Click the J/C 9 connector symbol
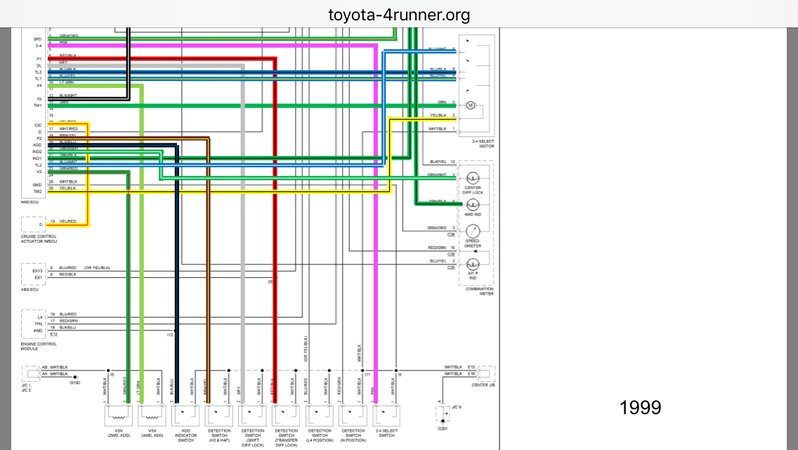The width and height of the screenshot is (798, 450). click(x=442, y=413)
